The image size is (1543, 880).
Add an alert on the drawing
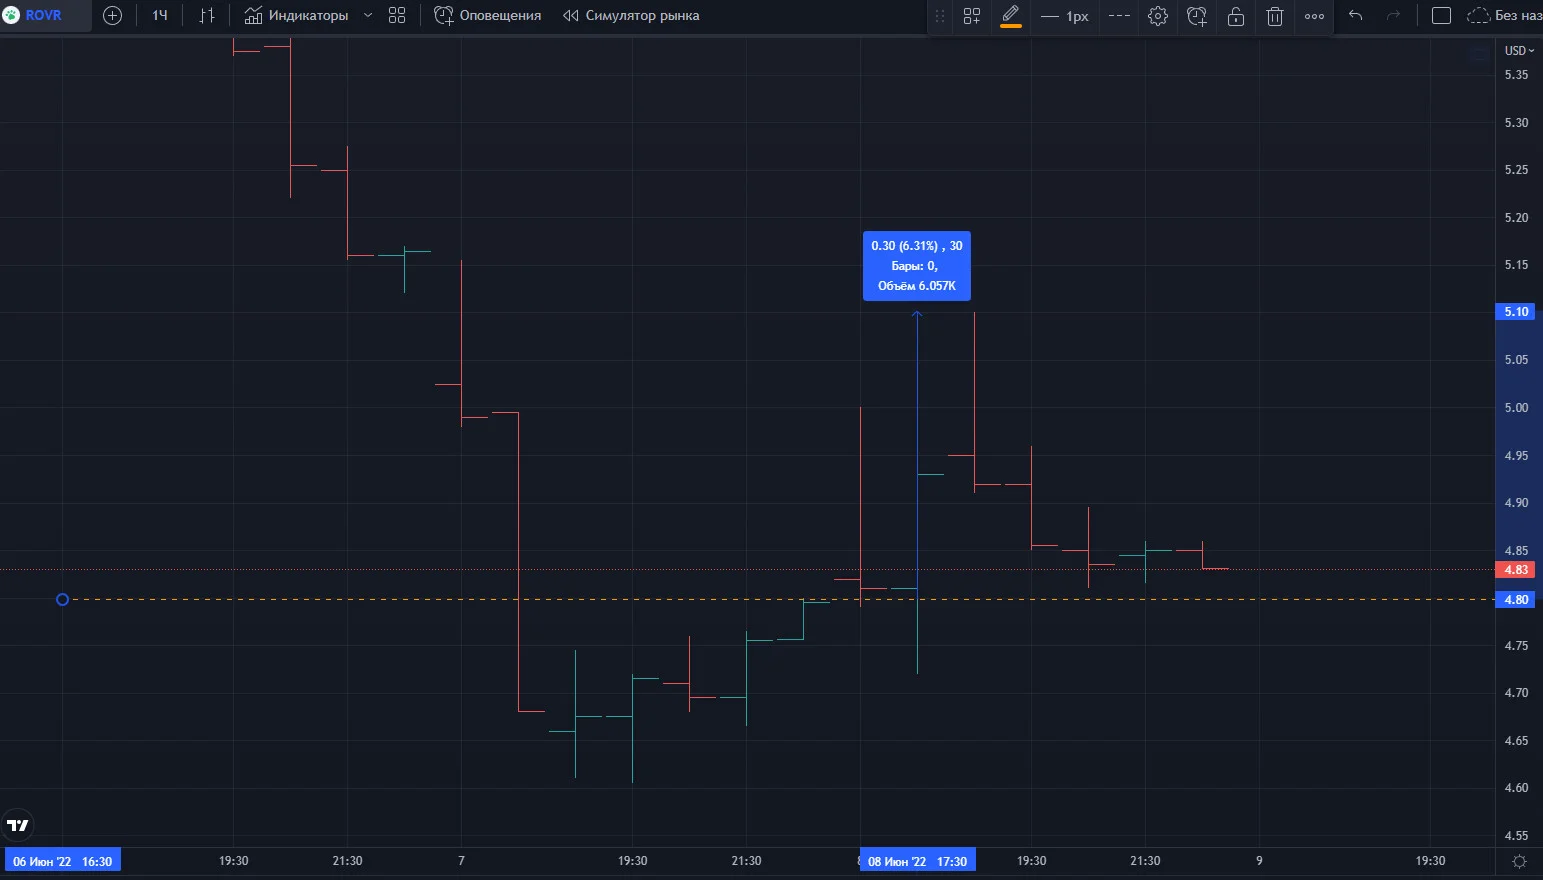1197,16
